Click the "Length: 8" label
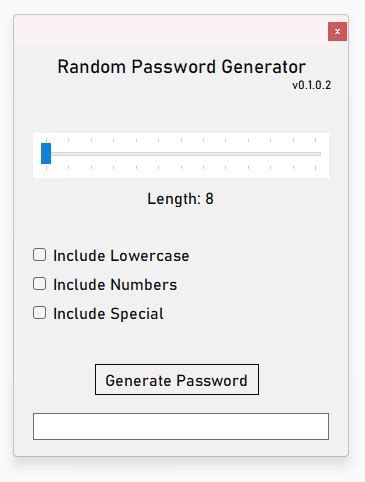The image size is (365, 482). point(180,199)
